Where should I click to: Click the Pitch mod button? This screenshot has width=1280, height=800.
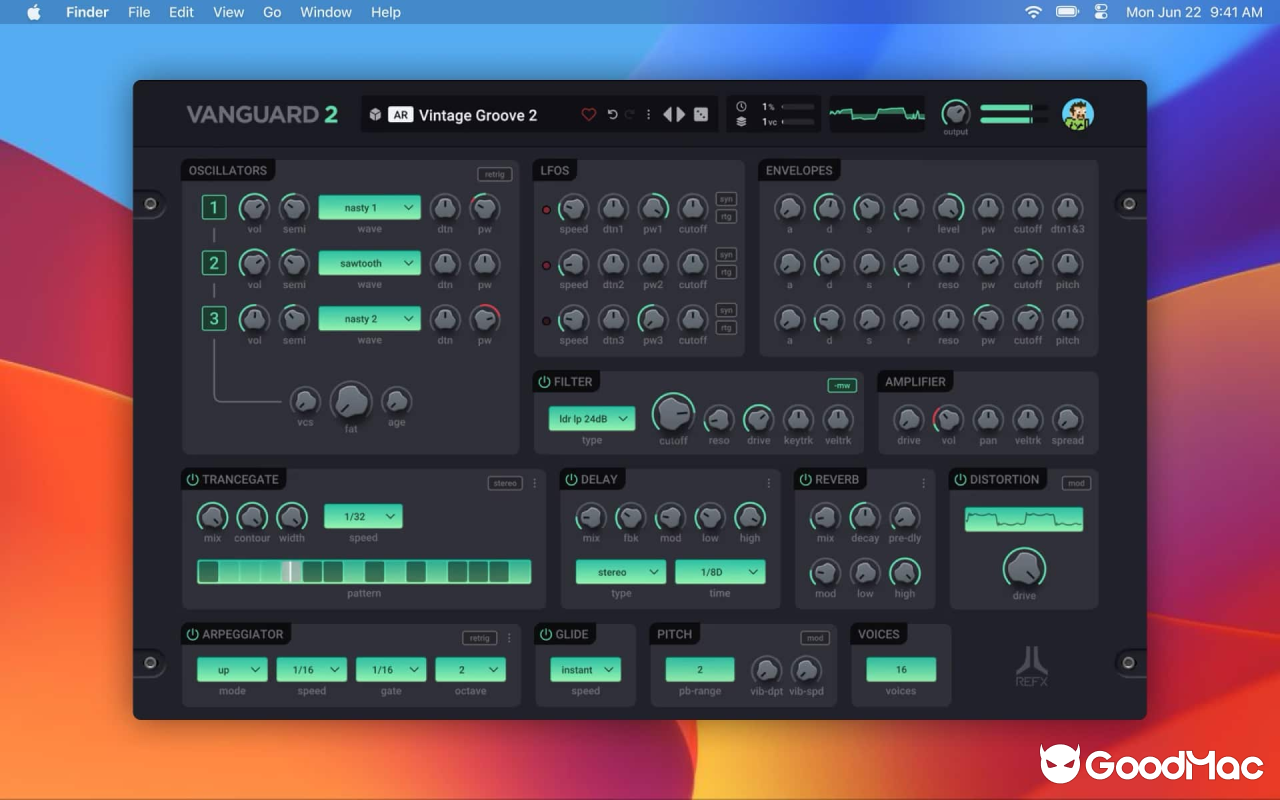pos(815,638)
